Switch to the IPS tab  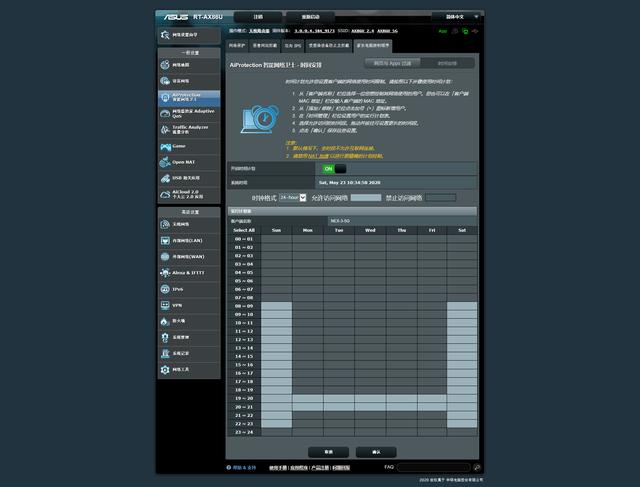pyautogui.click(x=293, y=46)
